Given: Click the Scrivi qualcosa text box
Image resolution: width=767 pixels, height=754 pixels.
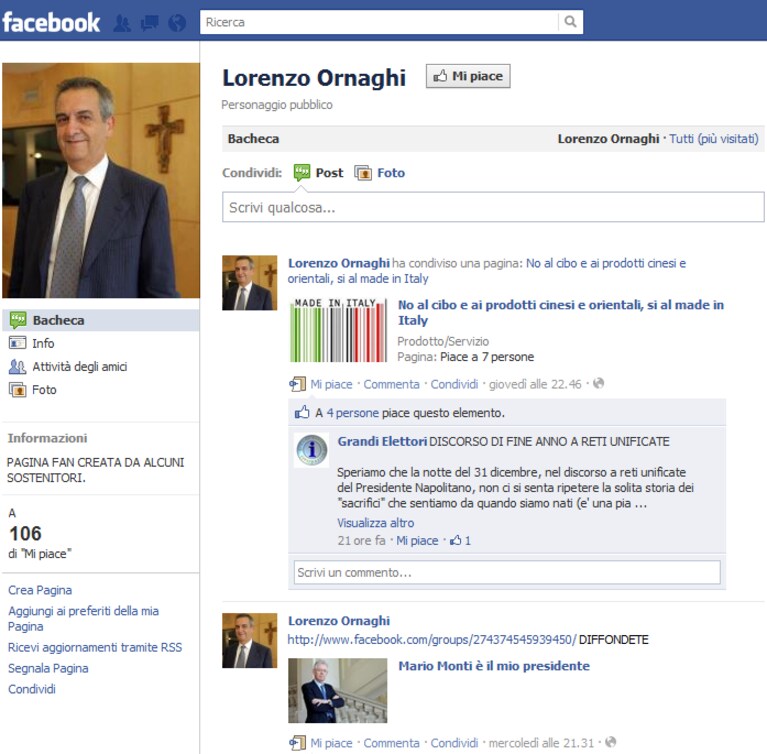Looking at the screenshot, I should tap(493, 207).
